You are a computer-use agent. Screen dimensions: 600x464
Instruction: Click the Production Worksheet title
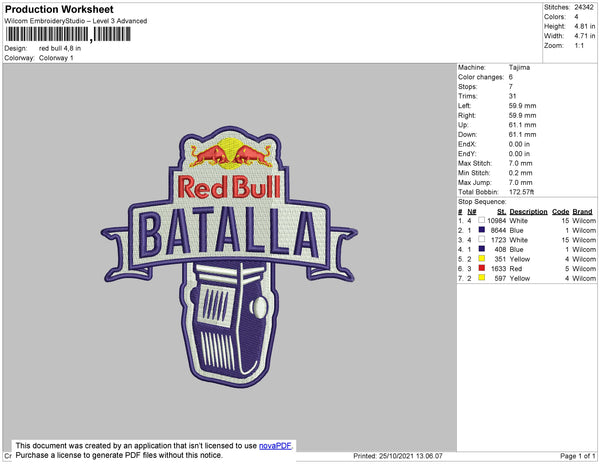coord(59,10)
